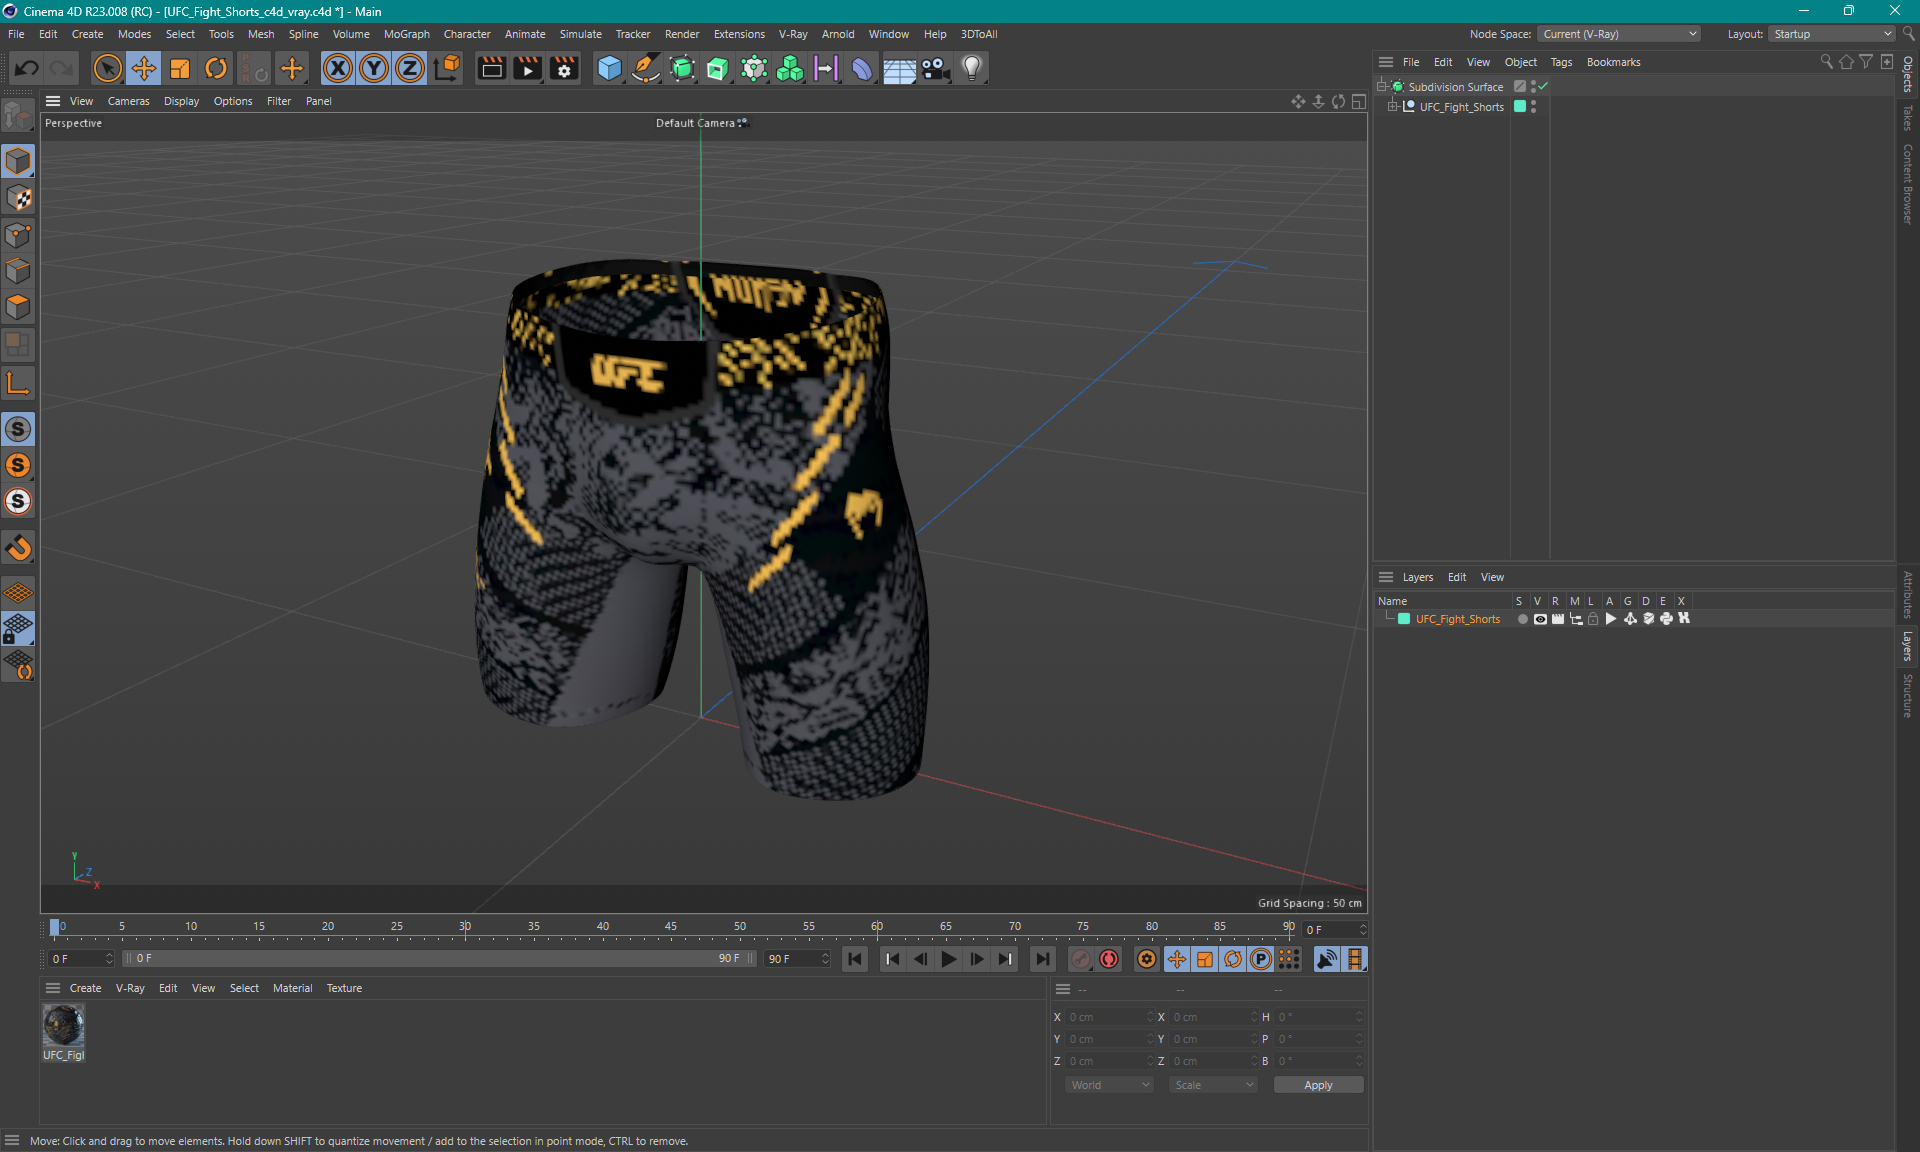Open the V-Ray menu
Viewport: 1920px width, 1152px height.
(793, 34)
